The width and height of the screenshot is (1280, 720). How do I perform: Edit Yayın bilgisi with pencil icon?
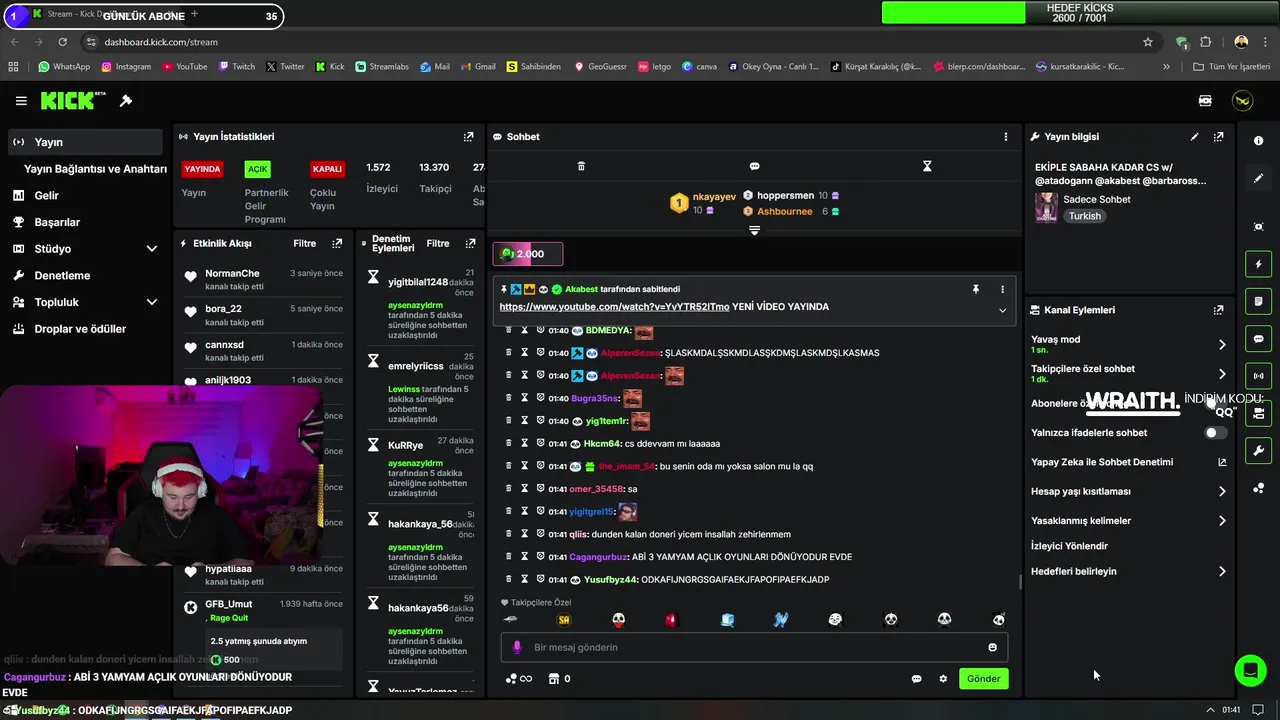coord(1194,137)
